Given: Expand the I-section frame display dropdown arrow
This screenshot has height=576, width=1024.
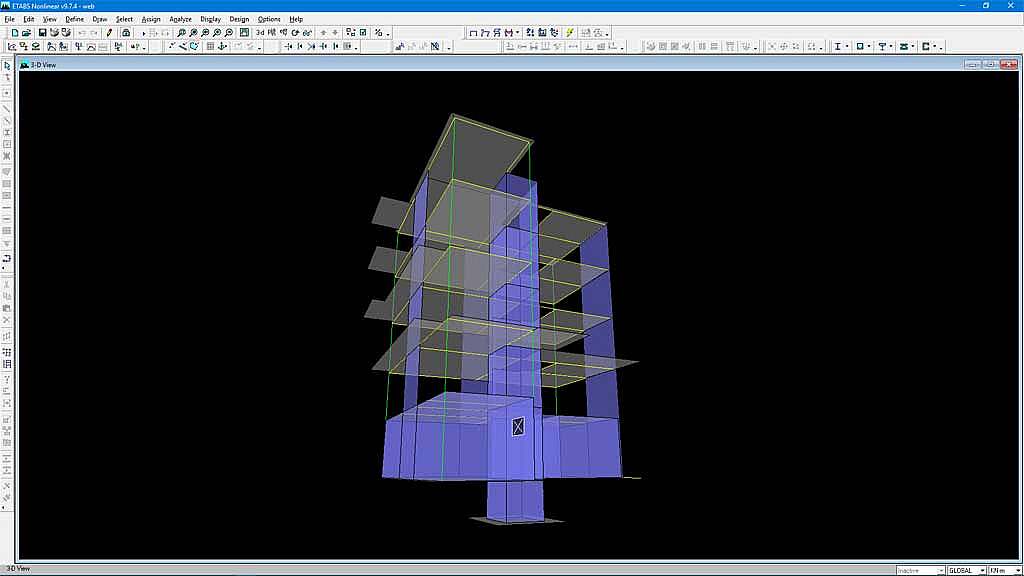Looking at the screenshot, I should click(847, 47).
